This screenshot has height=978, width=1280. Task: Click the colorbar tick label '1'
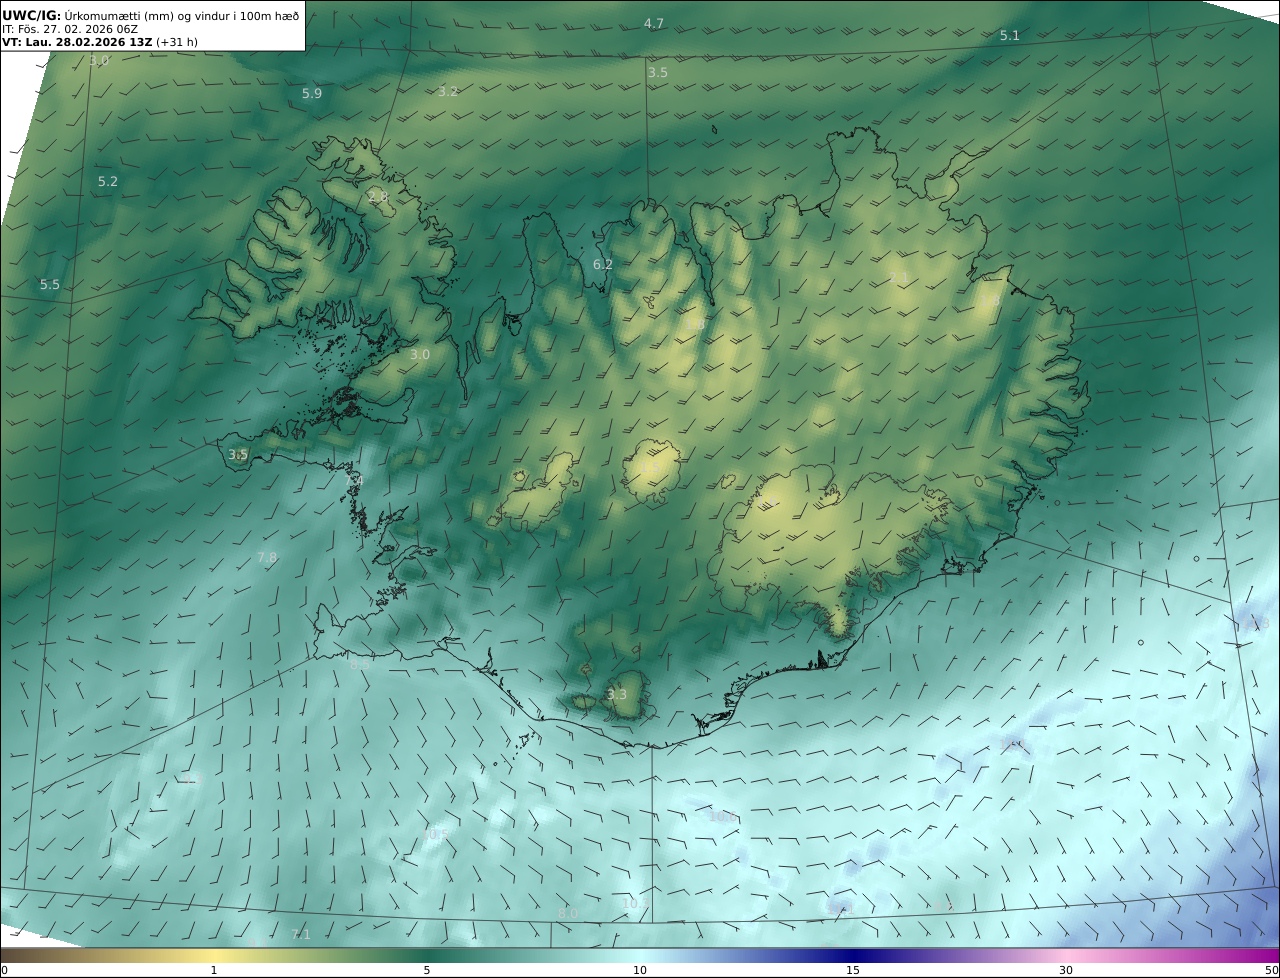214,970
